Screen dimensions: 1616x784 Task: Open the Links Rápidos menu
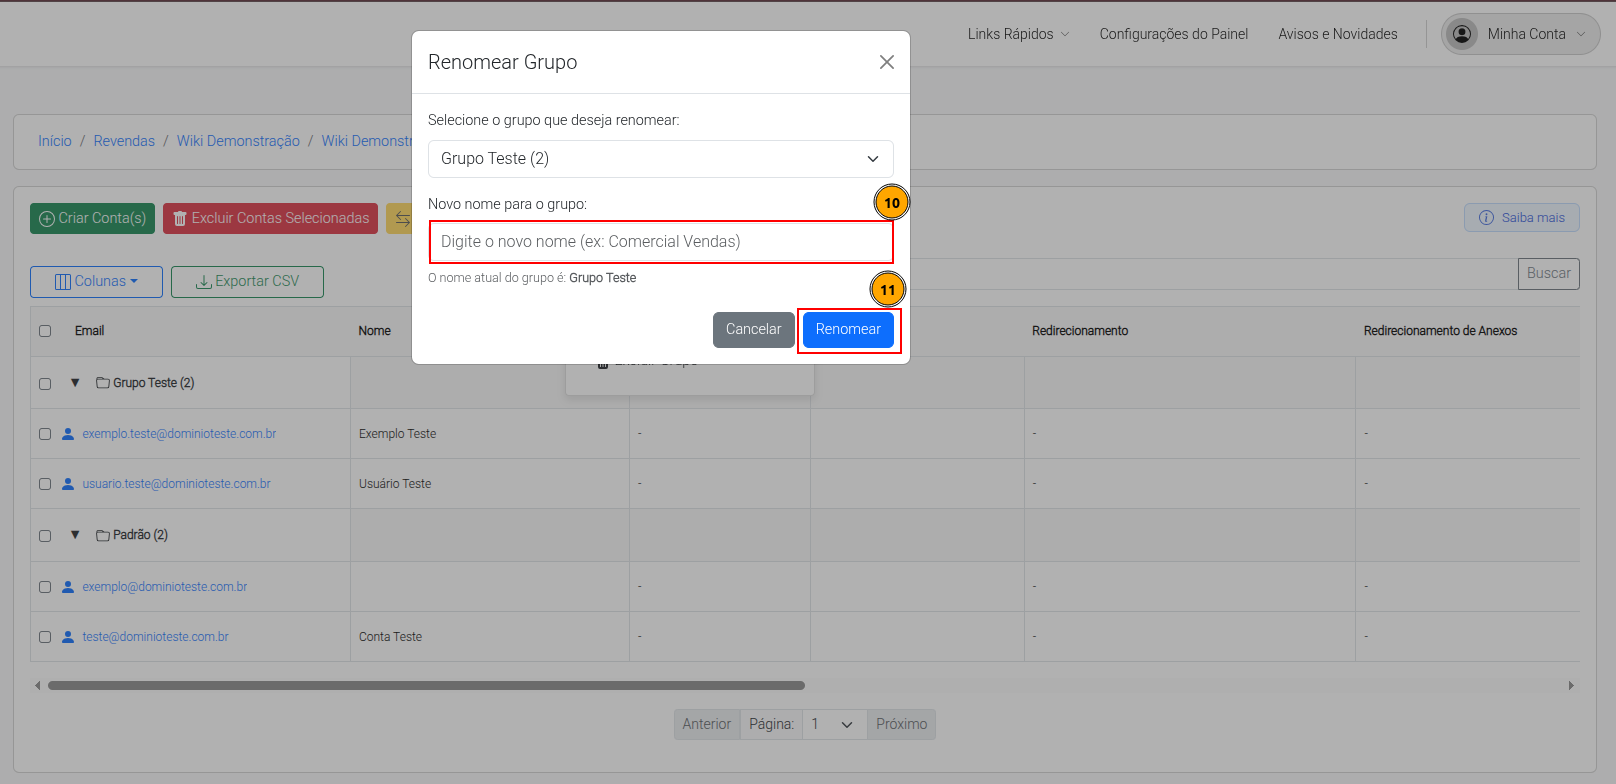(x=1018, y=34)
